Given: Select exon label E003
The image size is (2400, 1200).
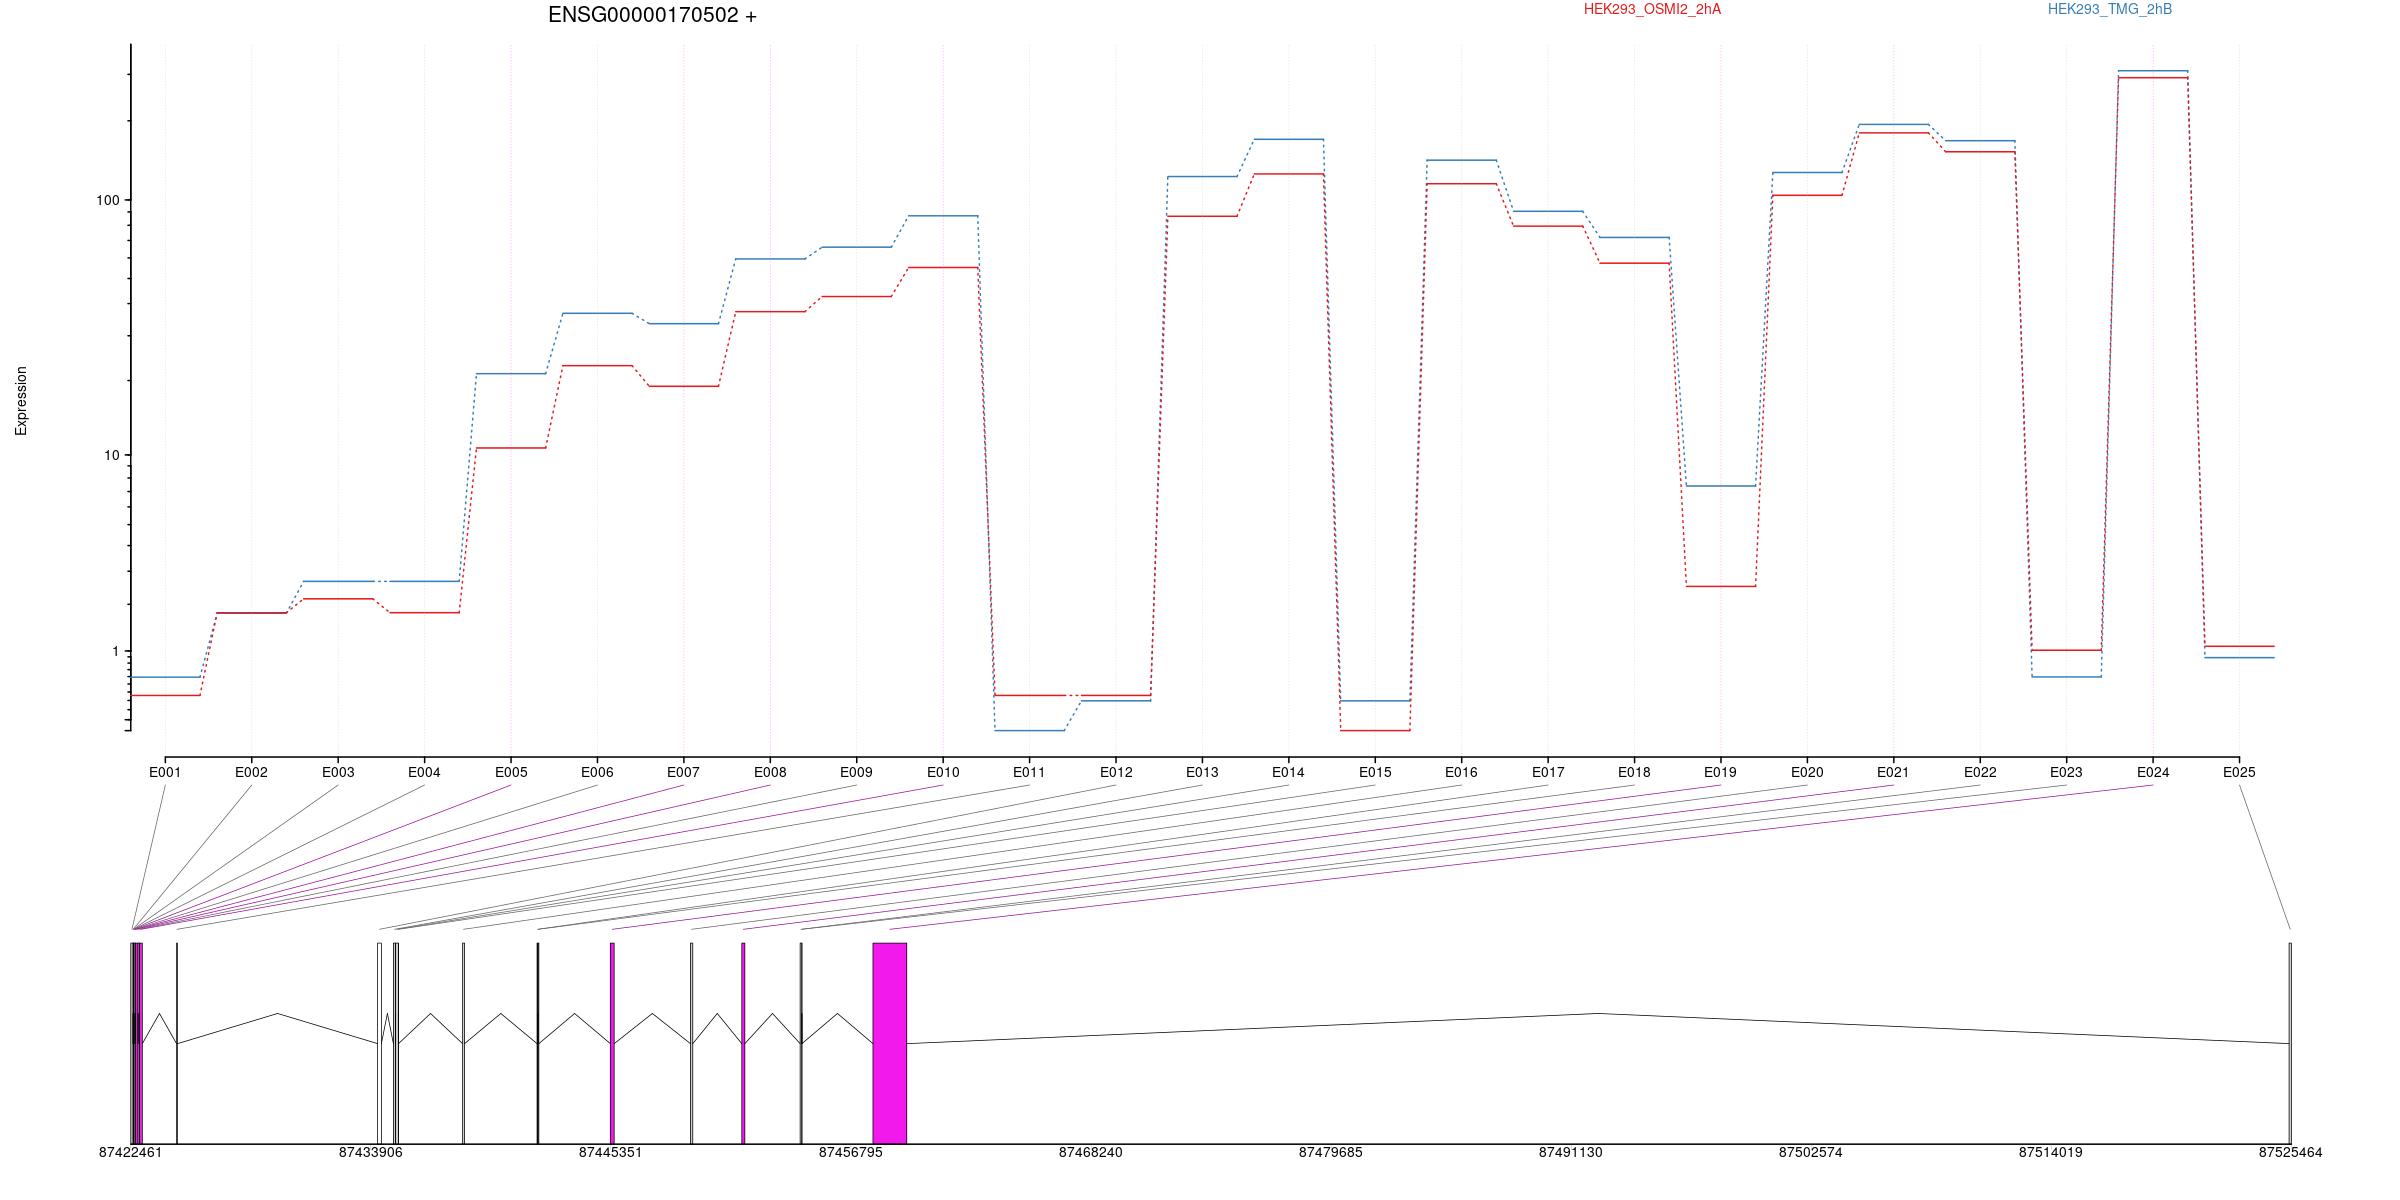Looking at the screenshot, I should [x=338, y=772].
